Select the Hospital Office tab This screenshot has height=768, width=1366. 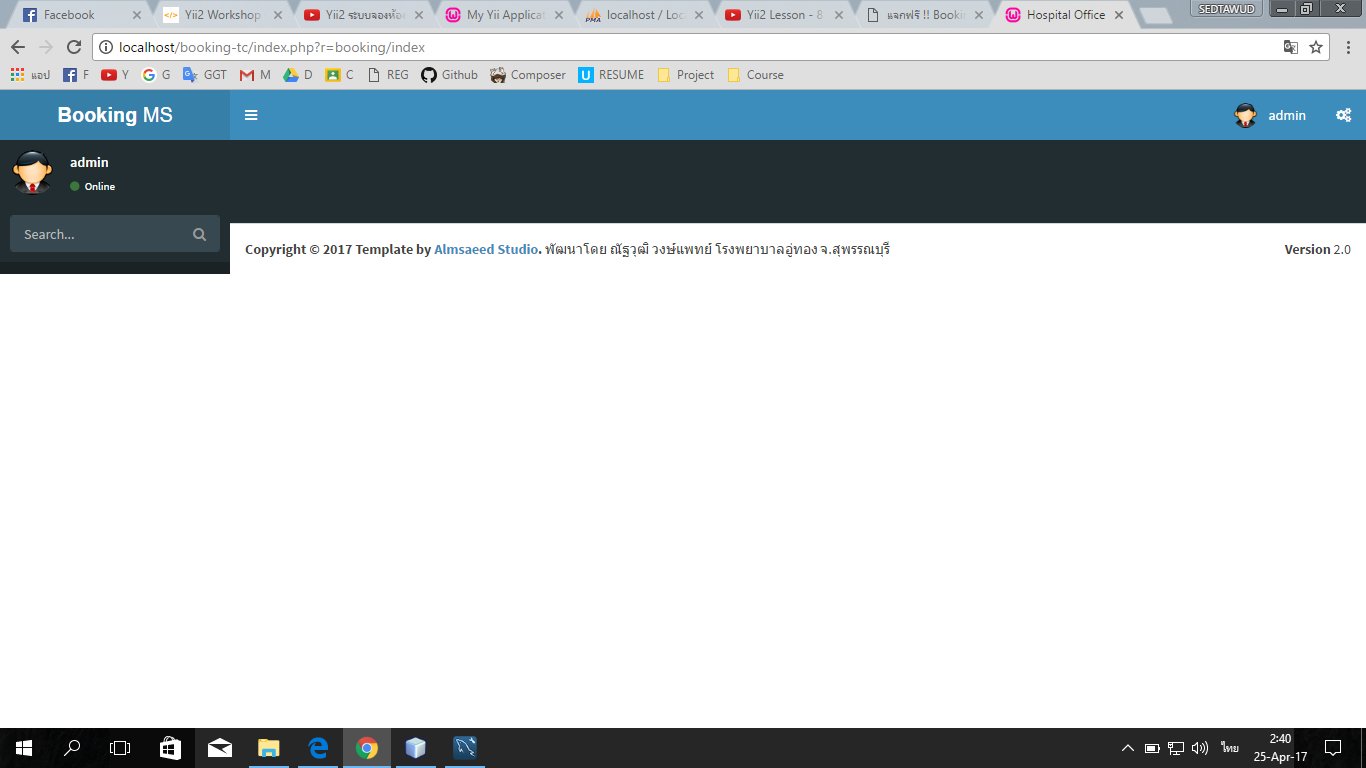tap(1065, 15)
